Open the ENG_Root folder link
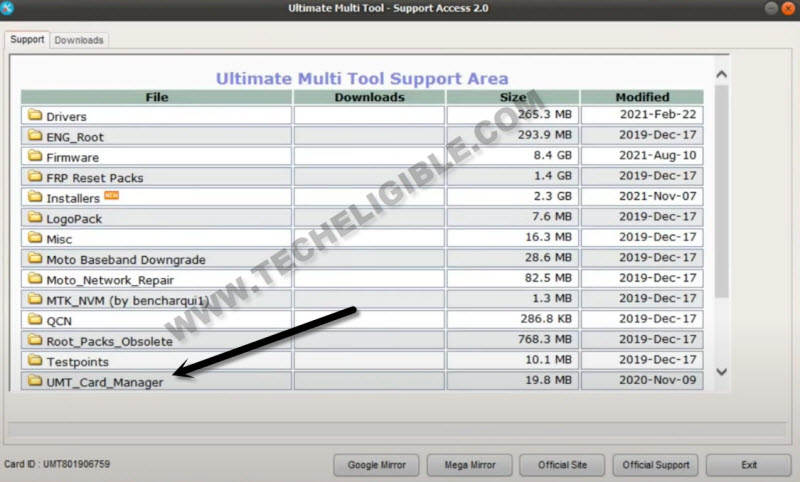Image resolution: width=800 pixels, height=482 pixels. click(x=75, y=137)
